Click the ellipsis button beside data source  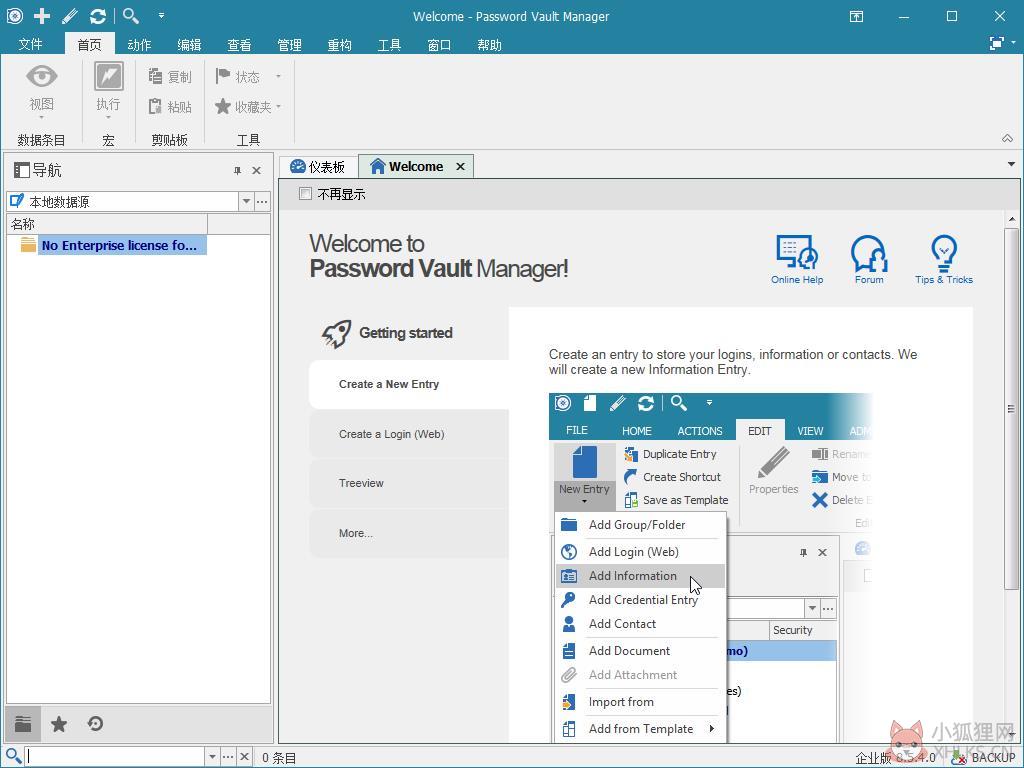[x=262, y=202]
